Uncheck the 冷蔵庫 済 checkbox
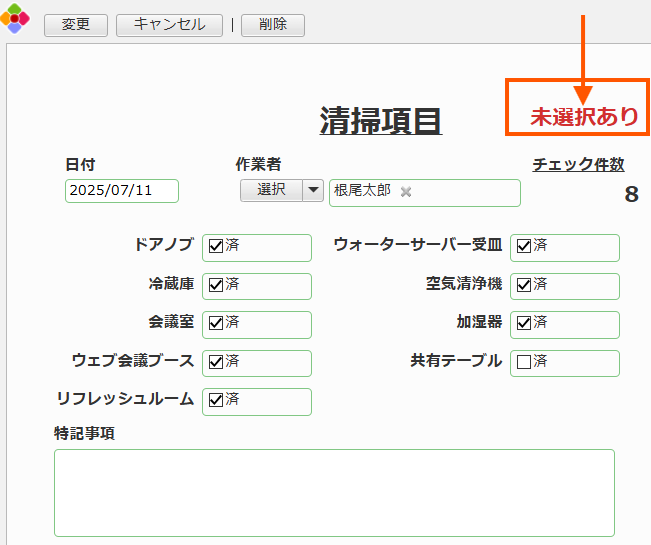This screenshot has height=545, width=651. pyautogui.click(x=216, y=285)
